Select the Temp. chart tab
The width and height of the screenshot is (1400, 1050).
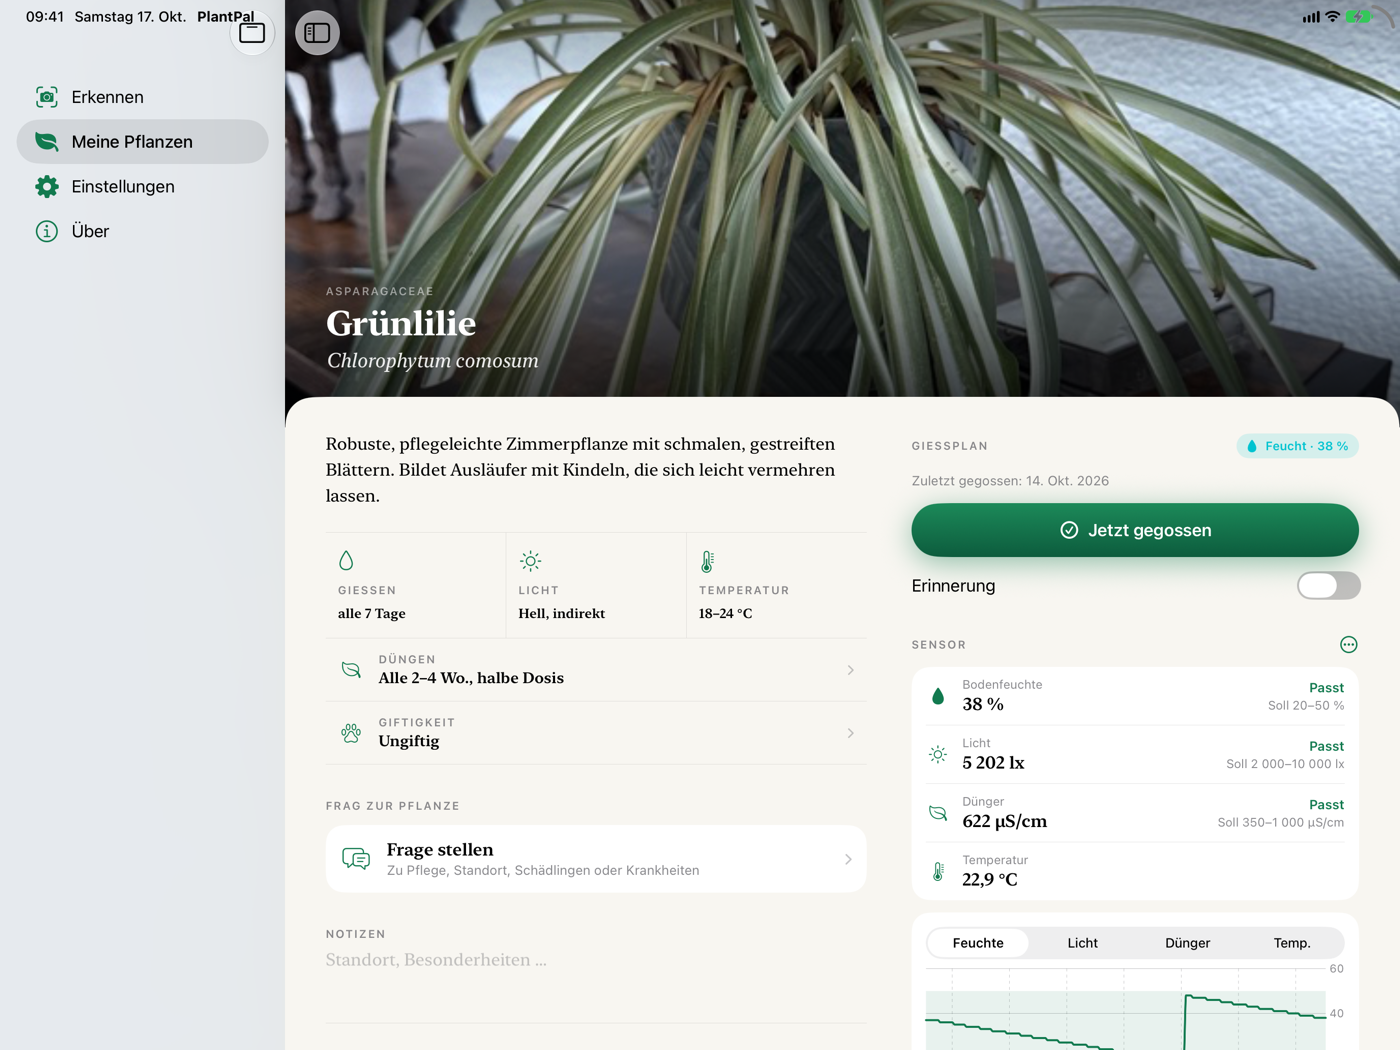pyautogui.click(x=1291, y=943)
